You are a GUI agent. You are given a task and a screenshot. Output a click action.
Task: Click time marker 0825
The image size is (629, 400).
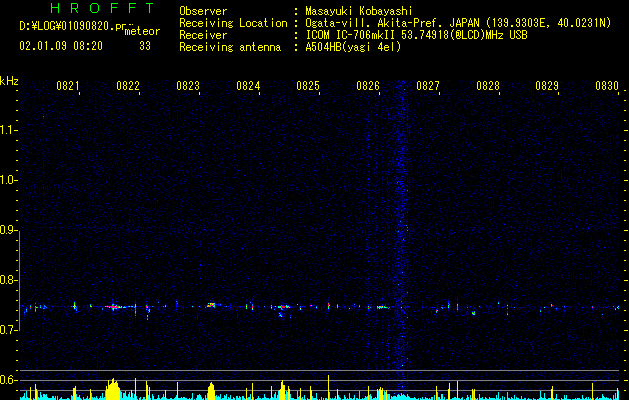pyautogui.click(x=308, y=85)
